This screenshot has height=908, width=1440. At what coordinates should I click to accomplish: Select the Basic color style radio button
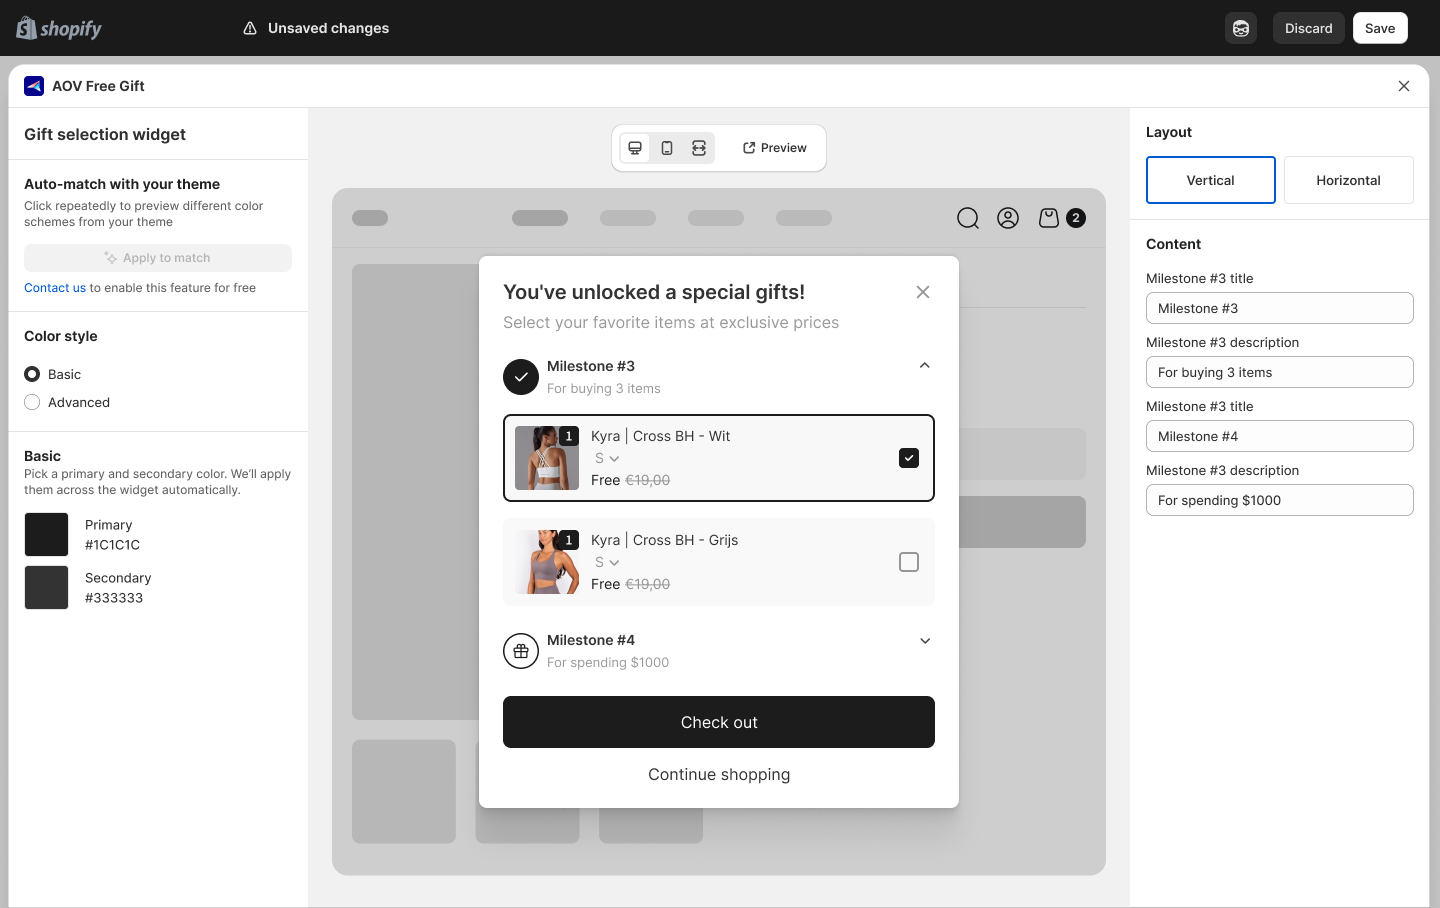[x=32, y=374]
